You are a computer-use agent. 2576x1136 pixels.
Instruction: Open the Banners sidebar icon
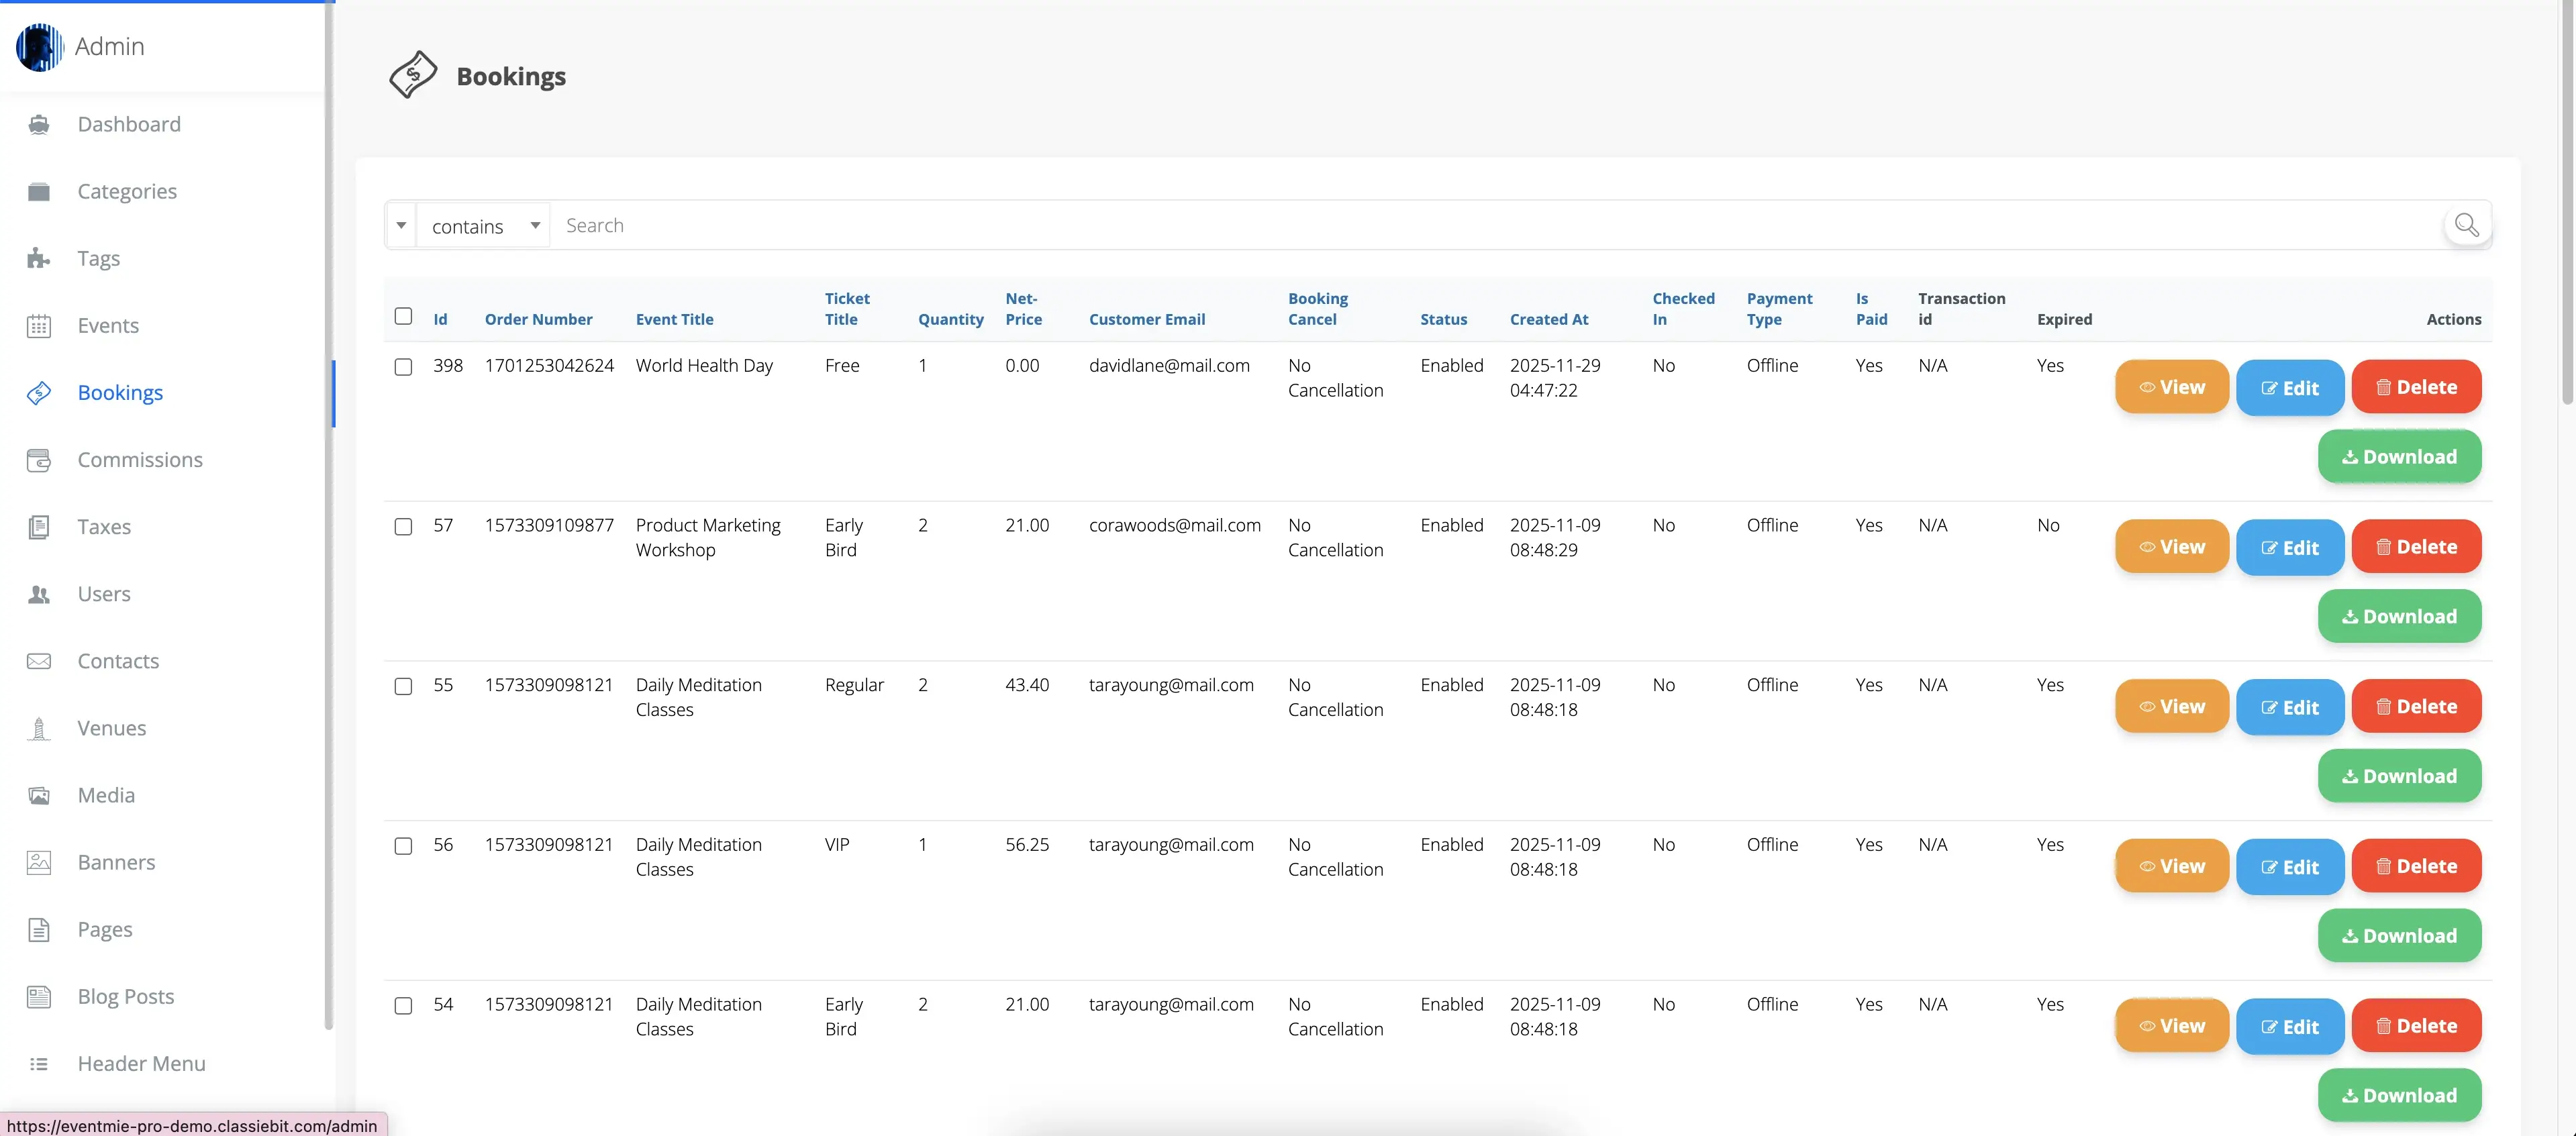pyautogui.click(x=39, y=862)
